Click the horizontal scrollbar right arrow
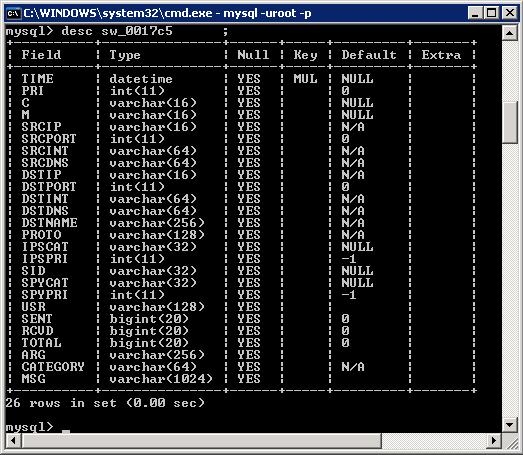Image resolution: width=523 pixels, height=455 pixels. (494, 440)
